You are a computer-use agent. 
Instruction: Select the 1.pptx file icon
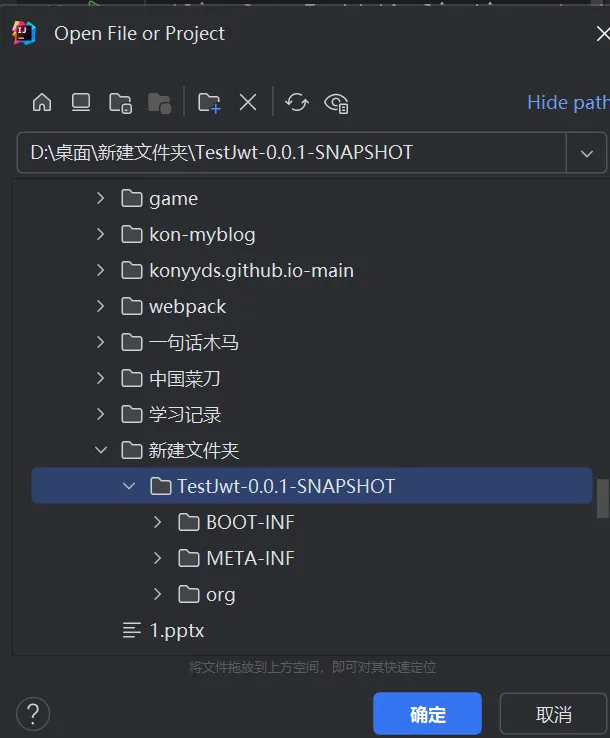pyautogui.click(x=131, y=630)
